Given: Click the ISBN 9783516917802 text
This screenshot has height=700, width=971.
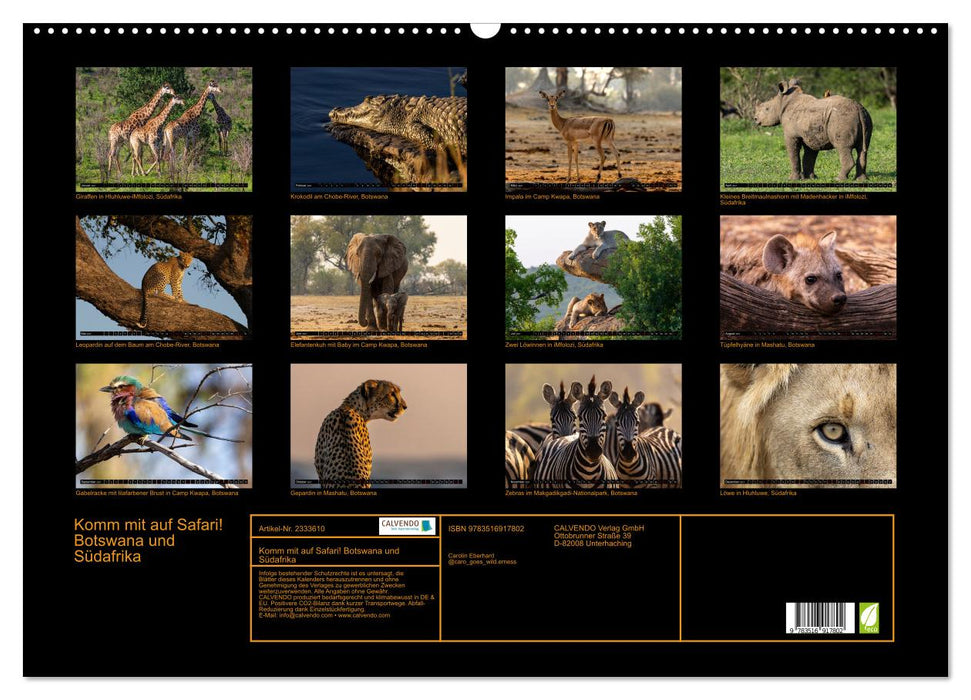Looking at the screenshot, I should point(486,529).
